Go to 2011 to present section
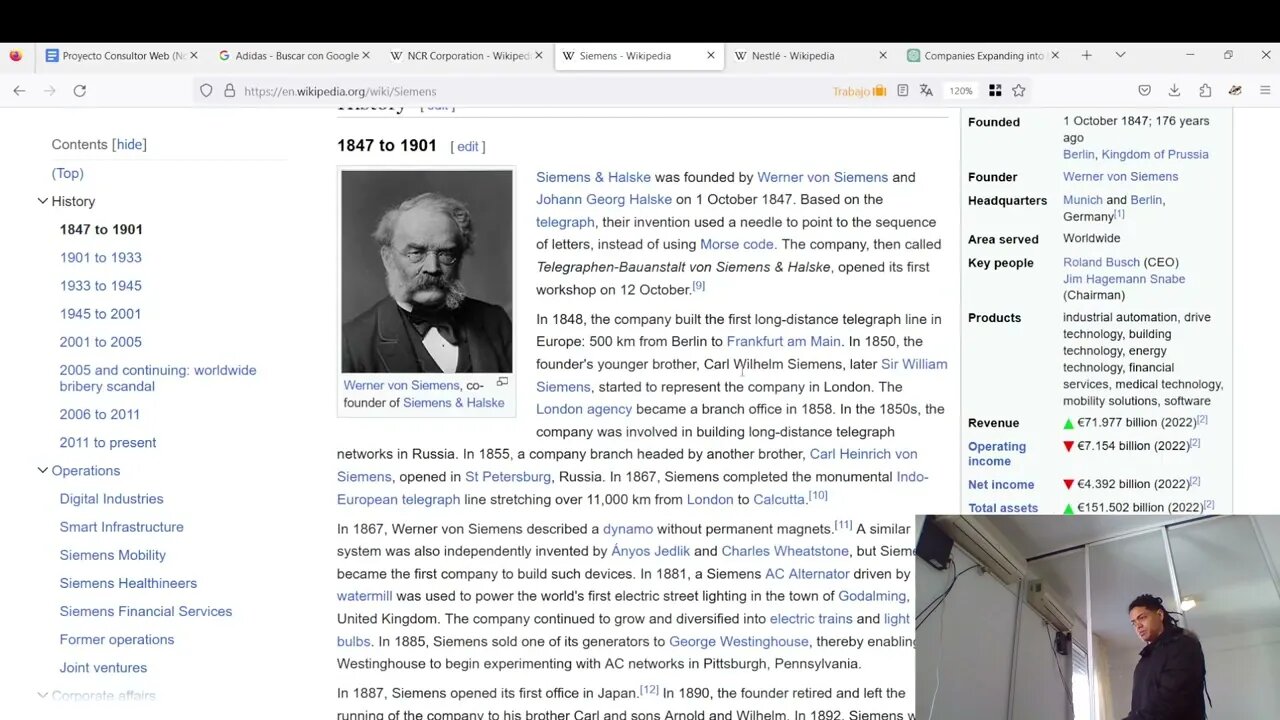The width and height of the screenshot is (1280, 720). click(108, 442)
